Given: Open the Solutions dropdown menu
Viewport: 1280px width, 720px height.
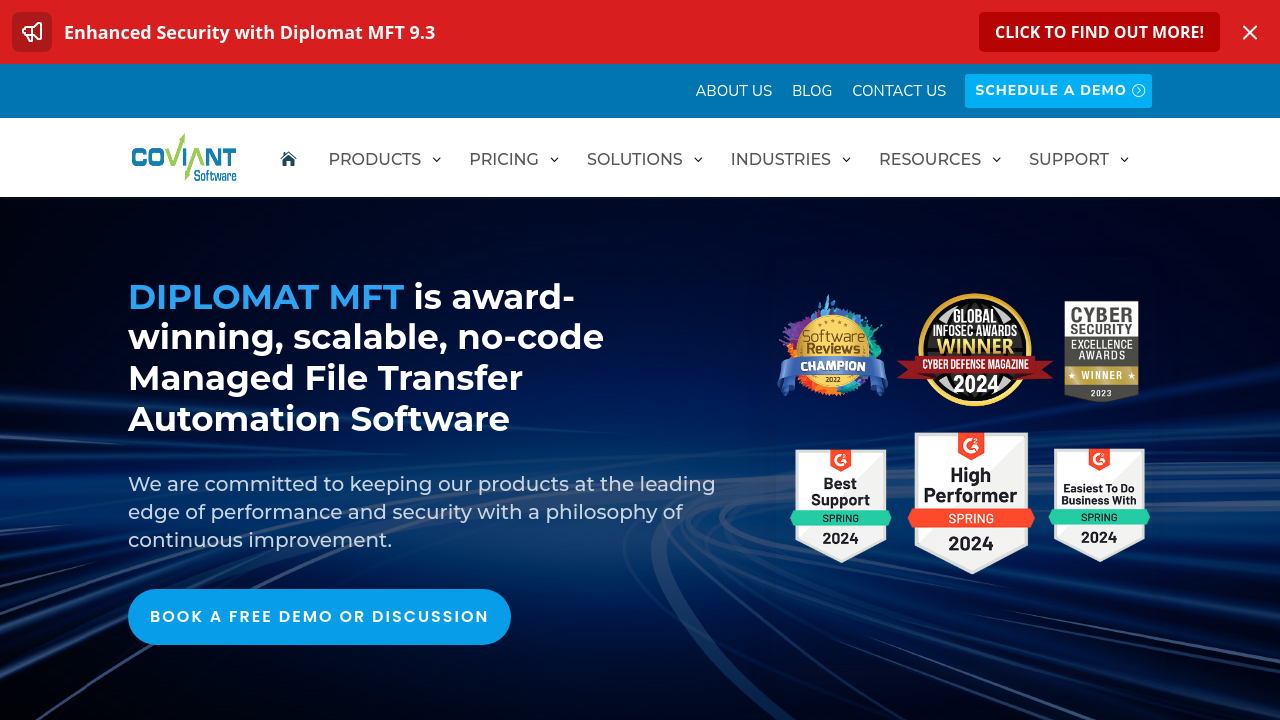Looking at the screenshot, I should (644, 159).
